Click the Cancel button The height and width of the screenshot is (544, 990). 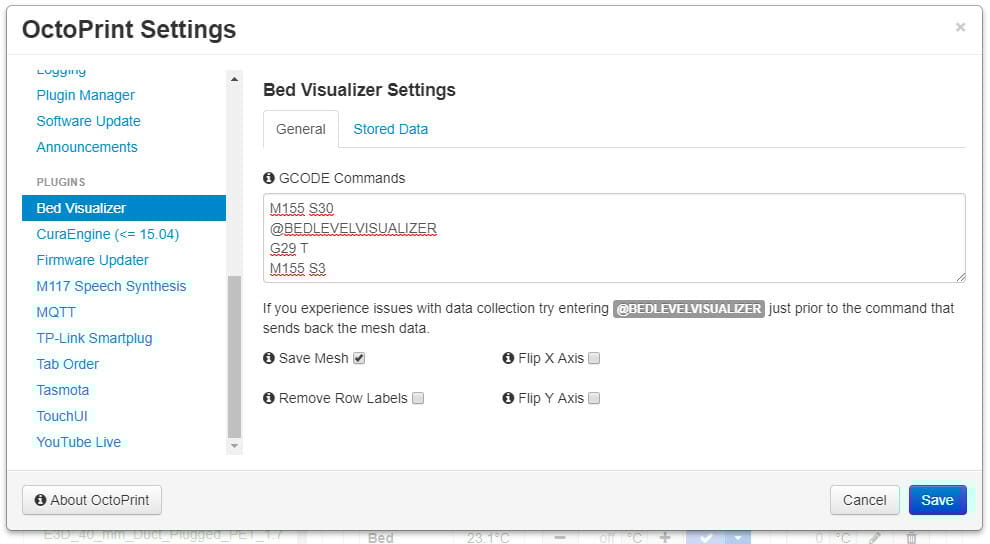click(864, 500)
